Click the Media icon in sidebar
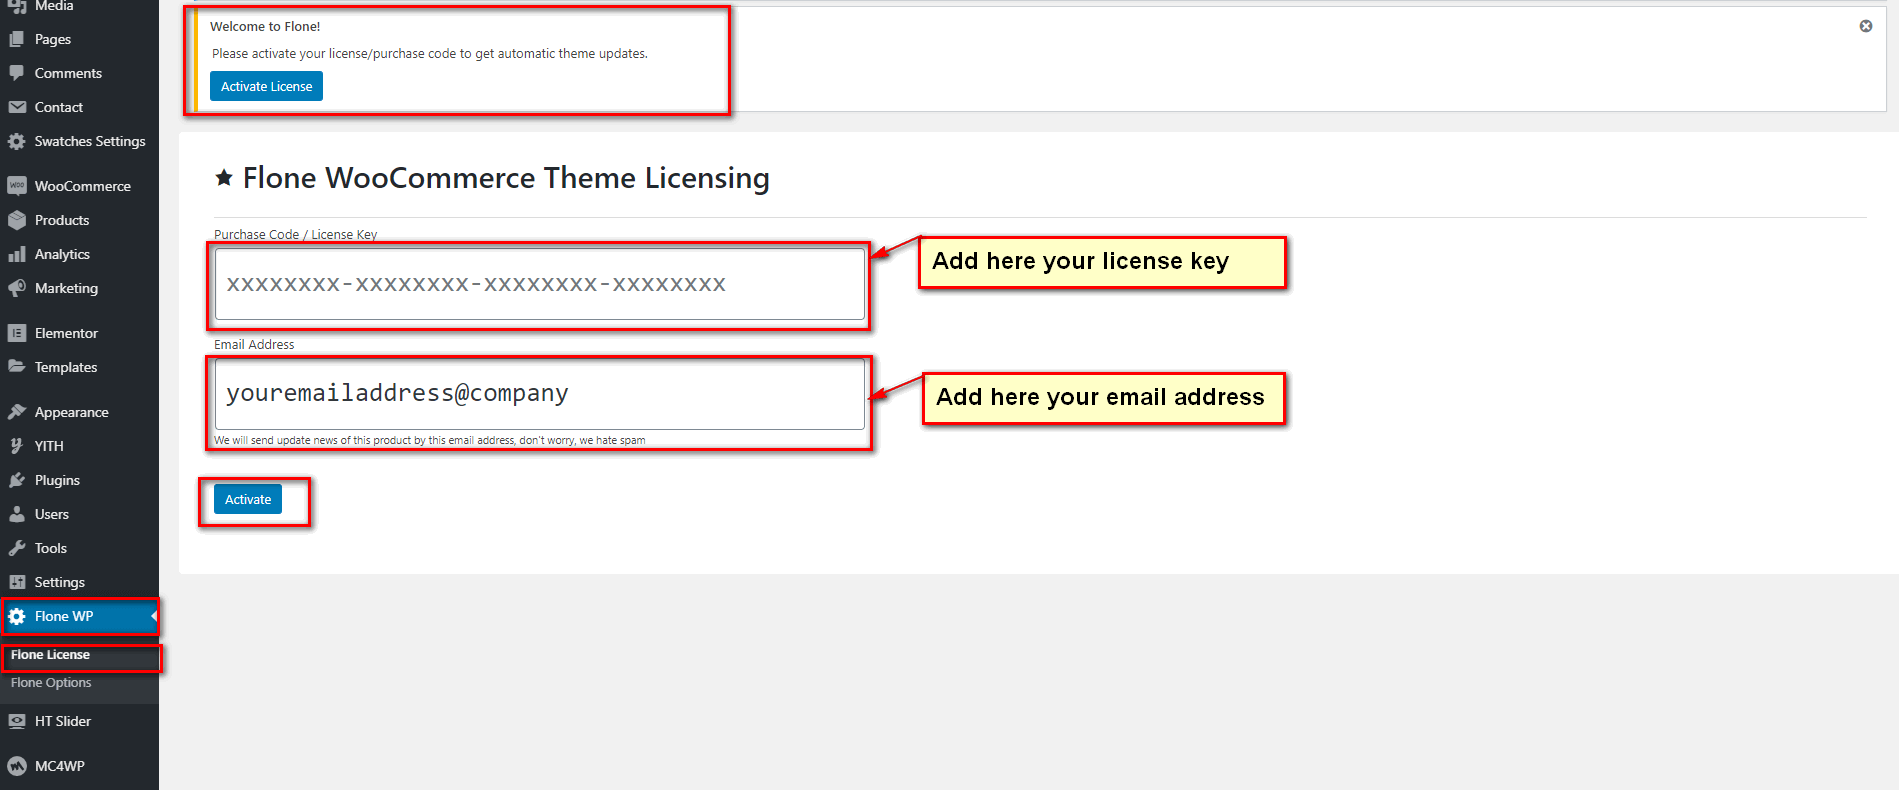1899x790 pixels. pyautogui.click(x=17, y=6)
